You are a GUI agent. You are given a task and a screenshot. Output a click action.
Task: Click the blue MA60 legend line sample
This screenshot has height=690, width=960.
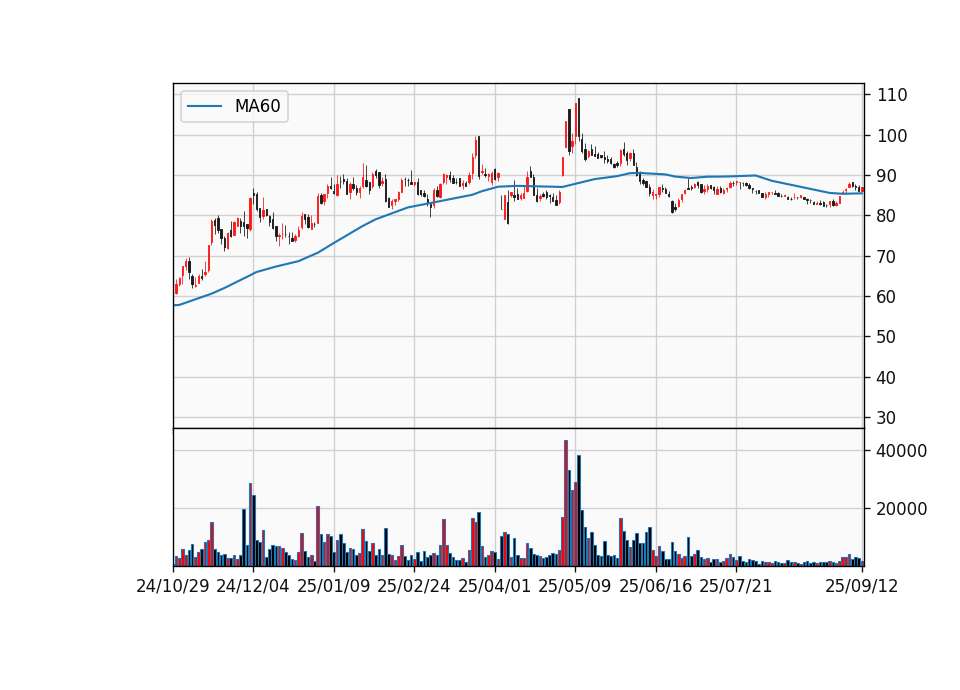tap(204, 107)
